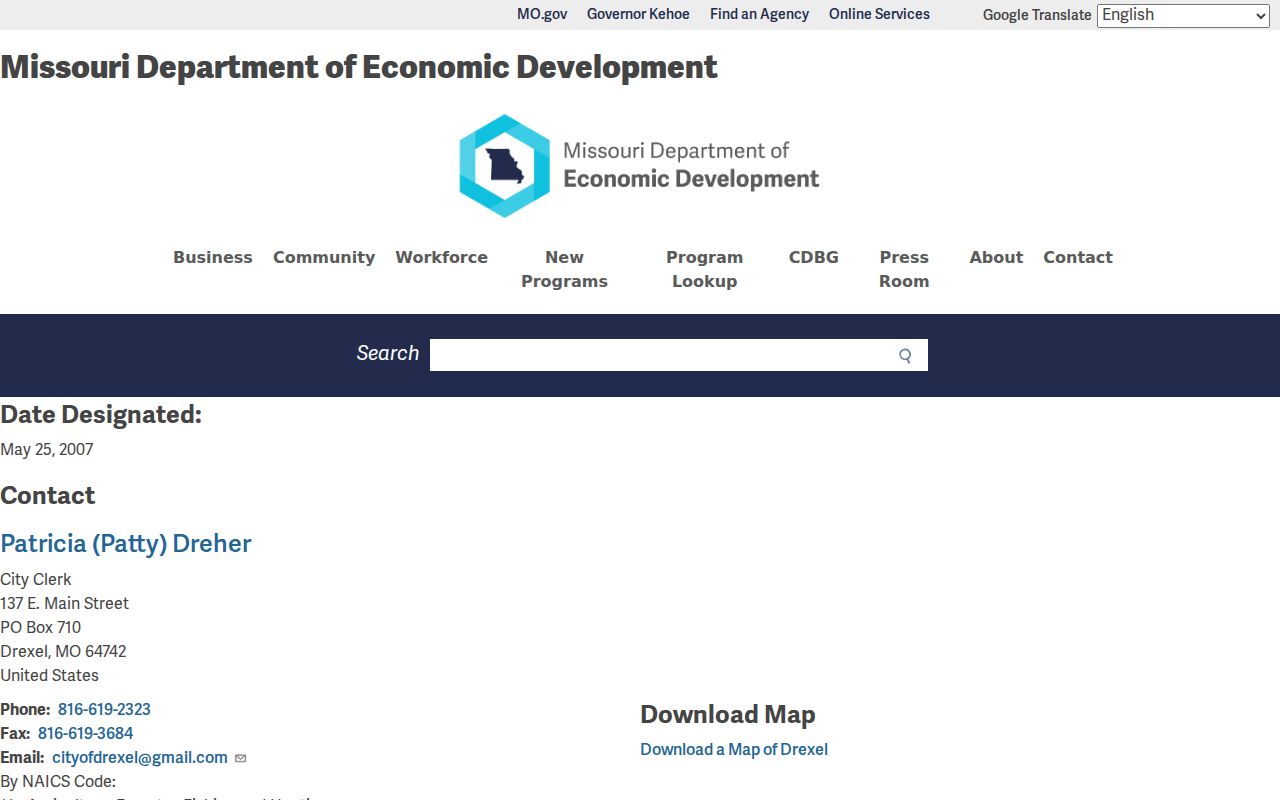Go to Program Lookup
This screenshot has width=1280, height=800.
point(704,269)
